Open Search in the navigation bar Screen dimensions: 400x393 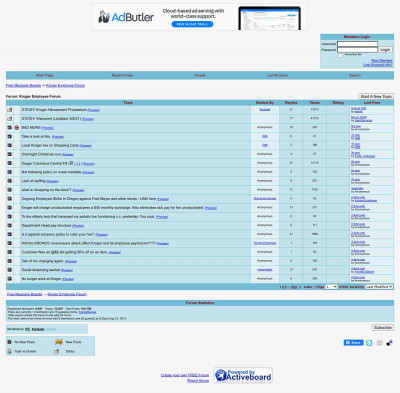[x=355, y=75]
